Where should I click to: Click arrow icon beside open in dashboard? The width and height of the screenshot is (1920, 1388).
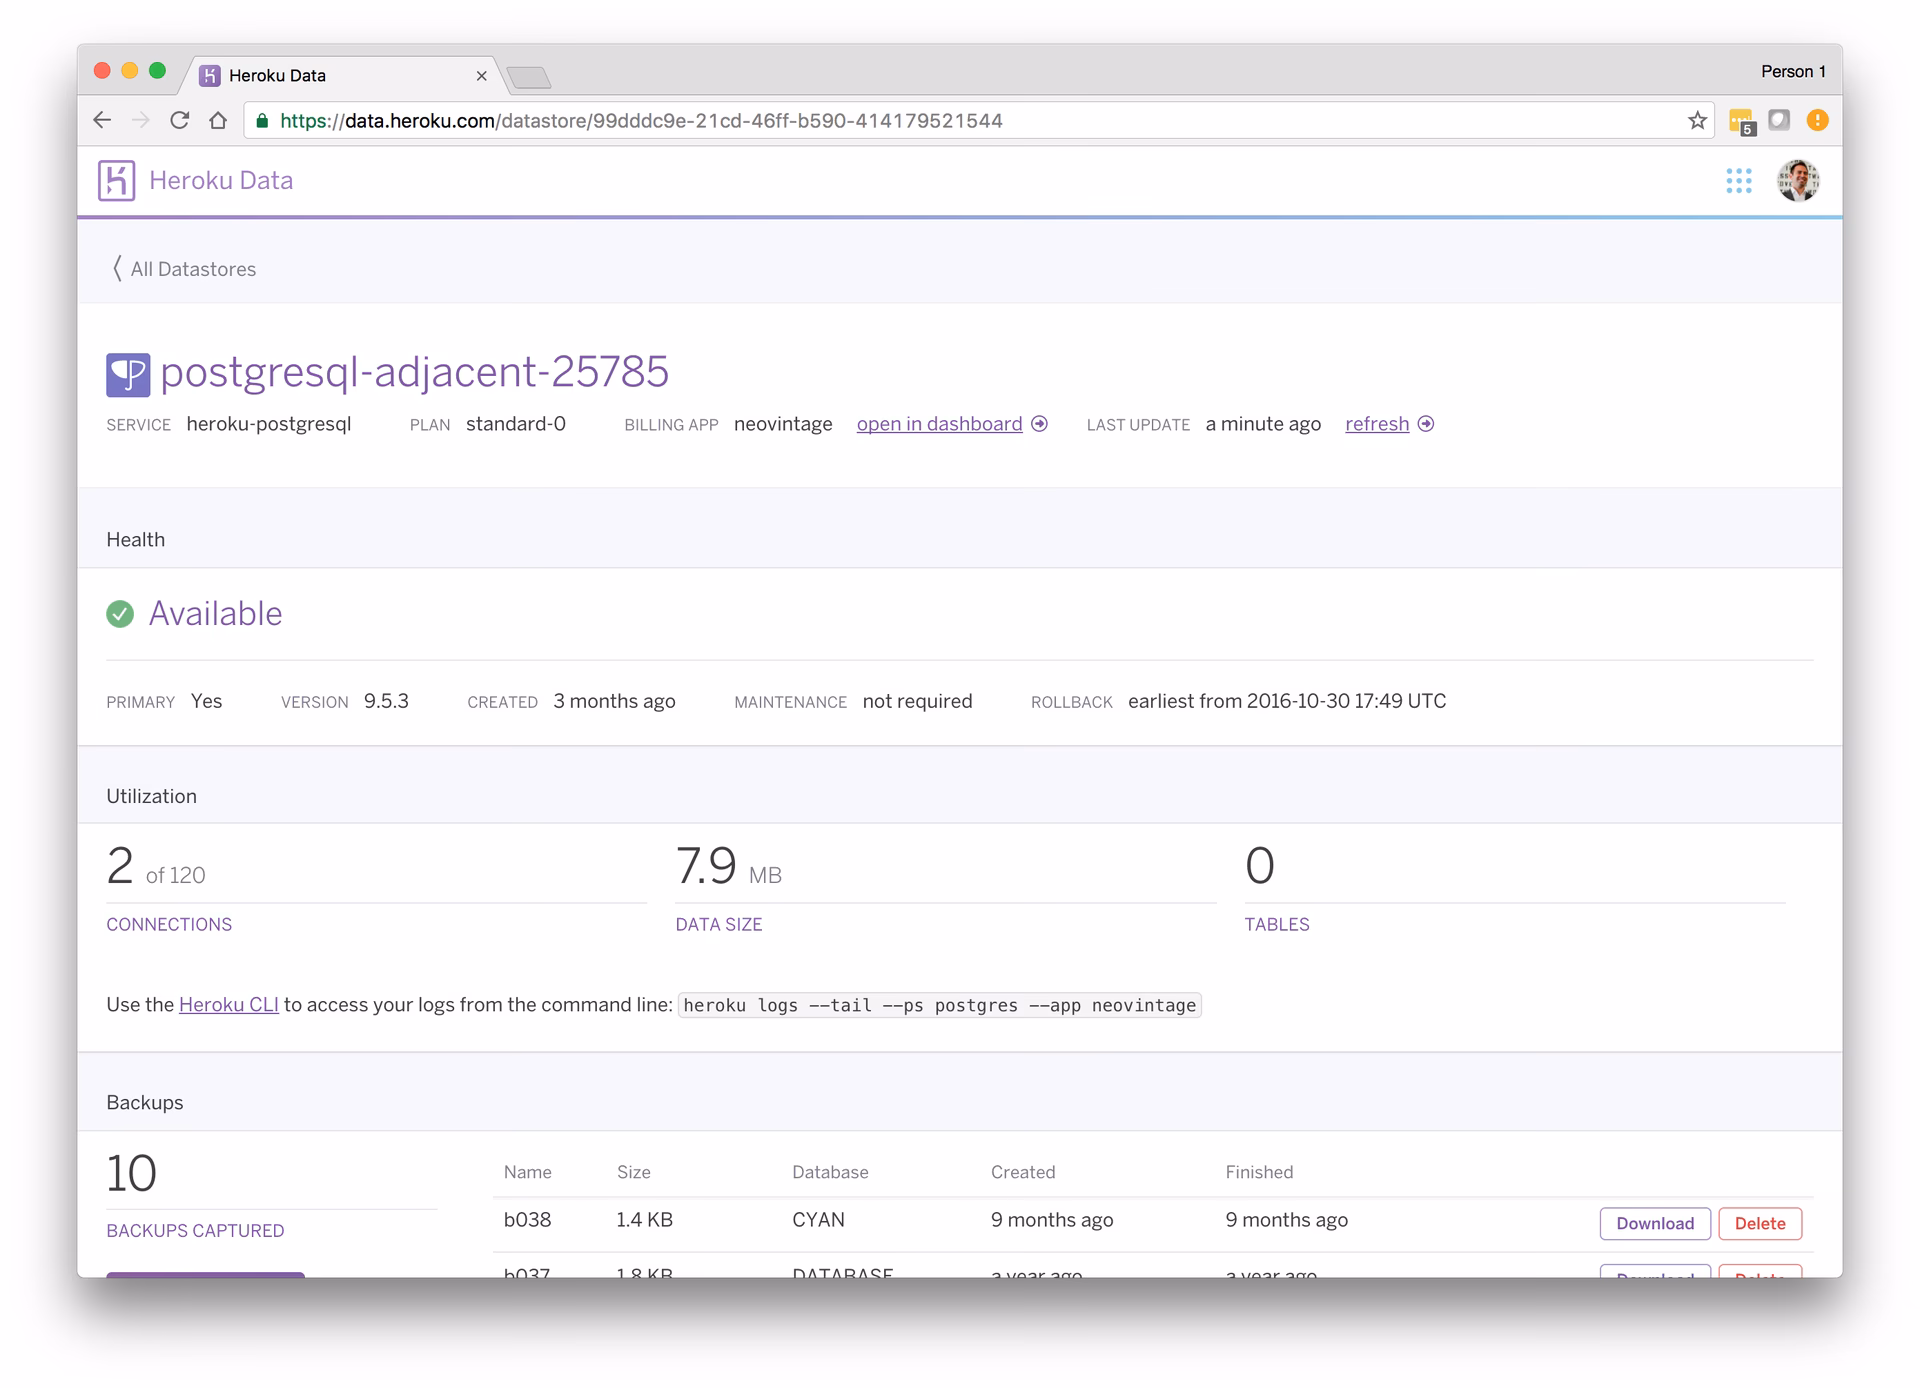click(1040, 424)
